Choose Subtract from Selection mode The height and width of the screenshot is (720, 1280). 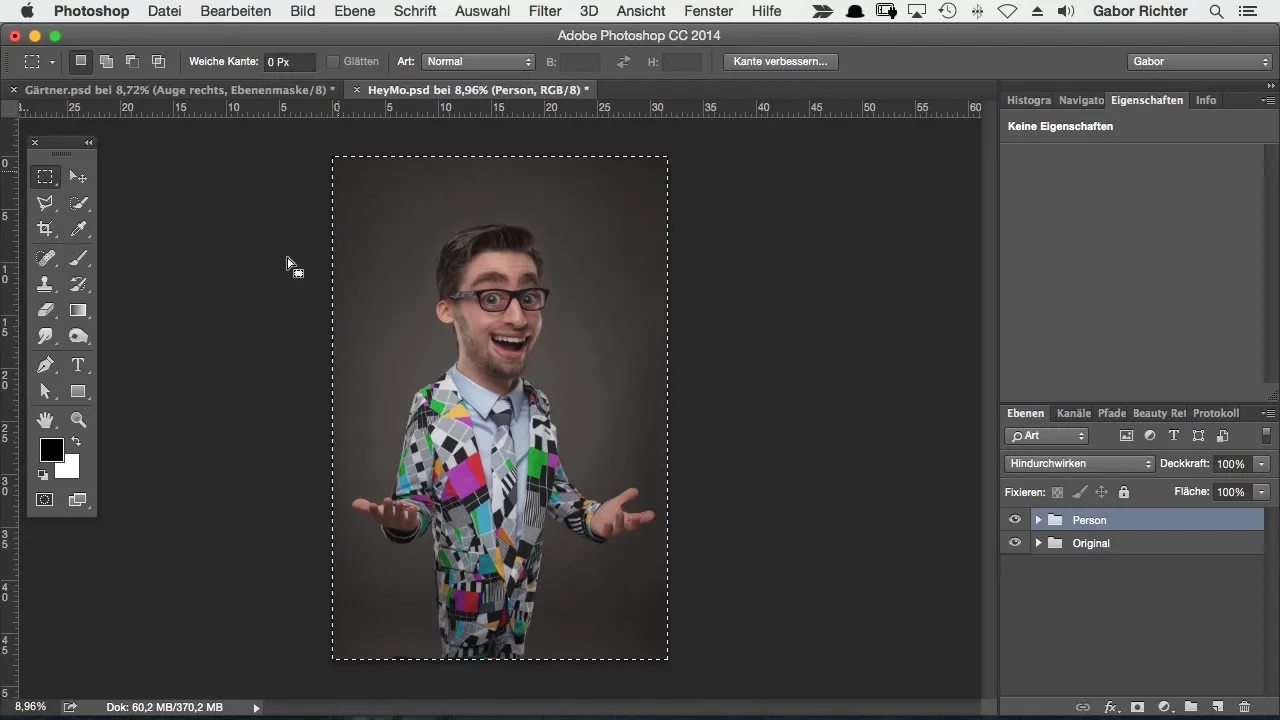[x=132, y=61]
